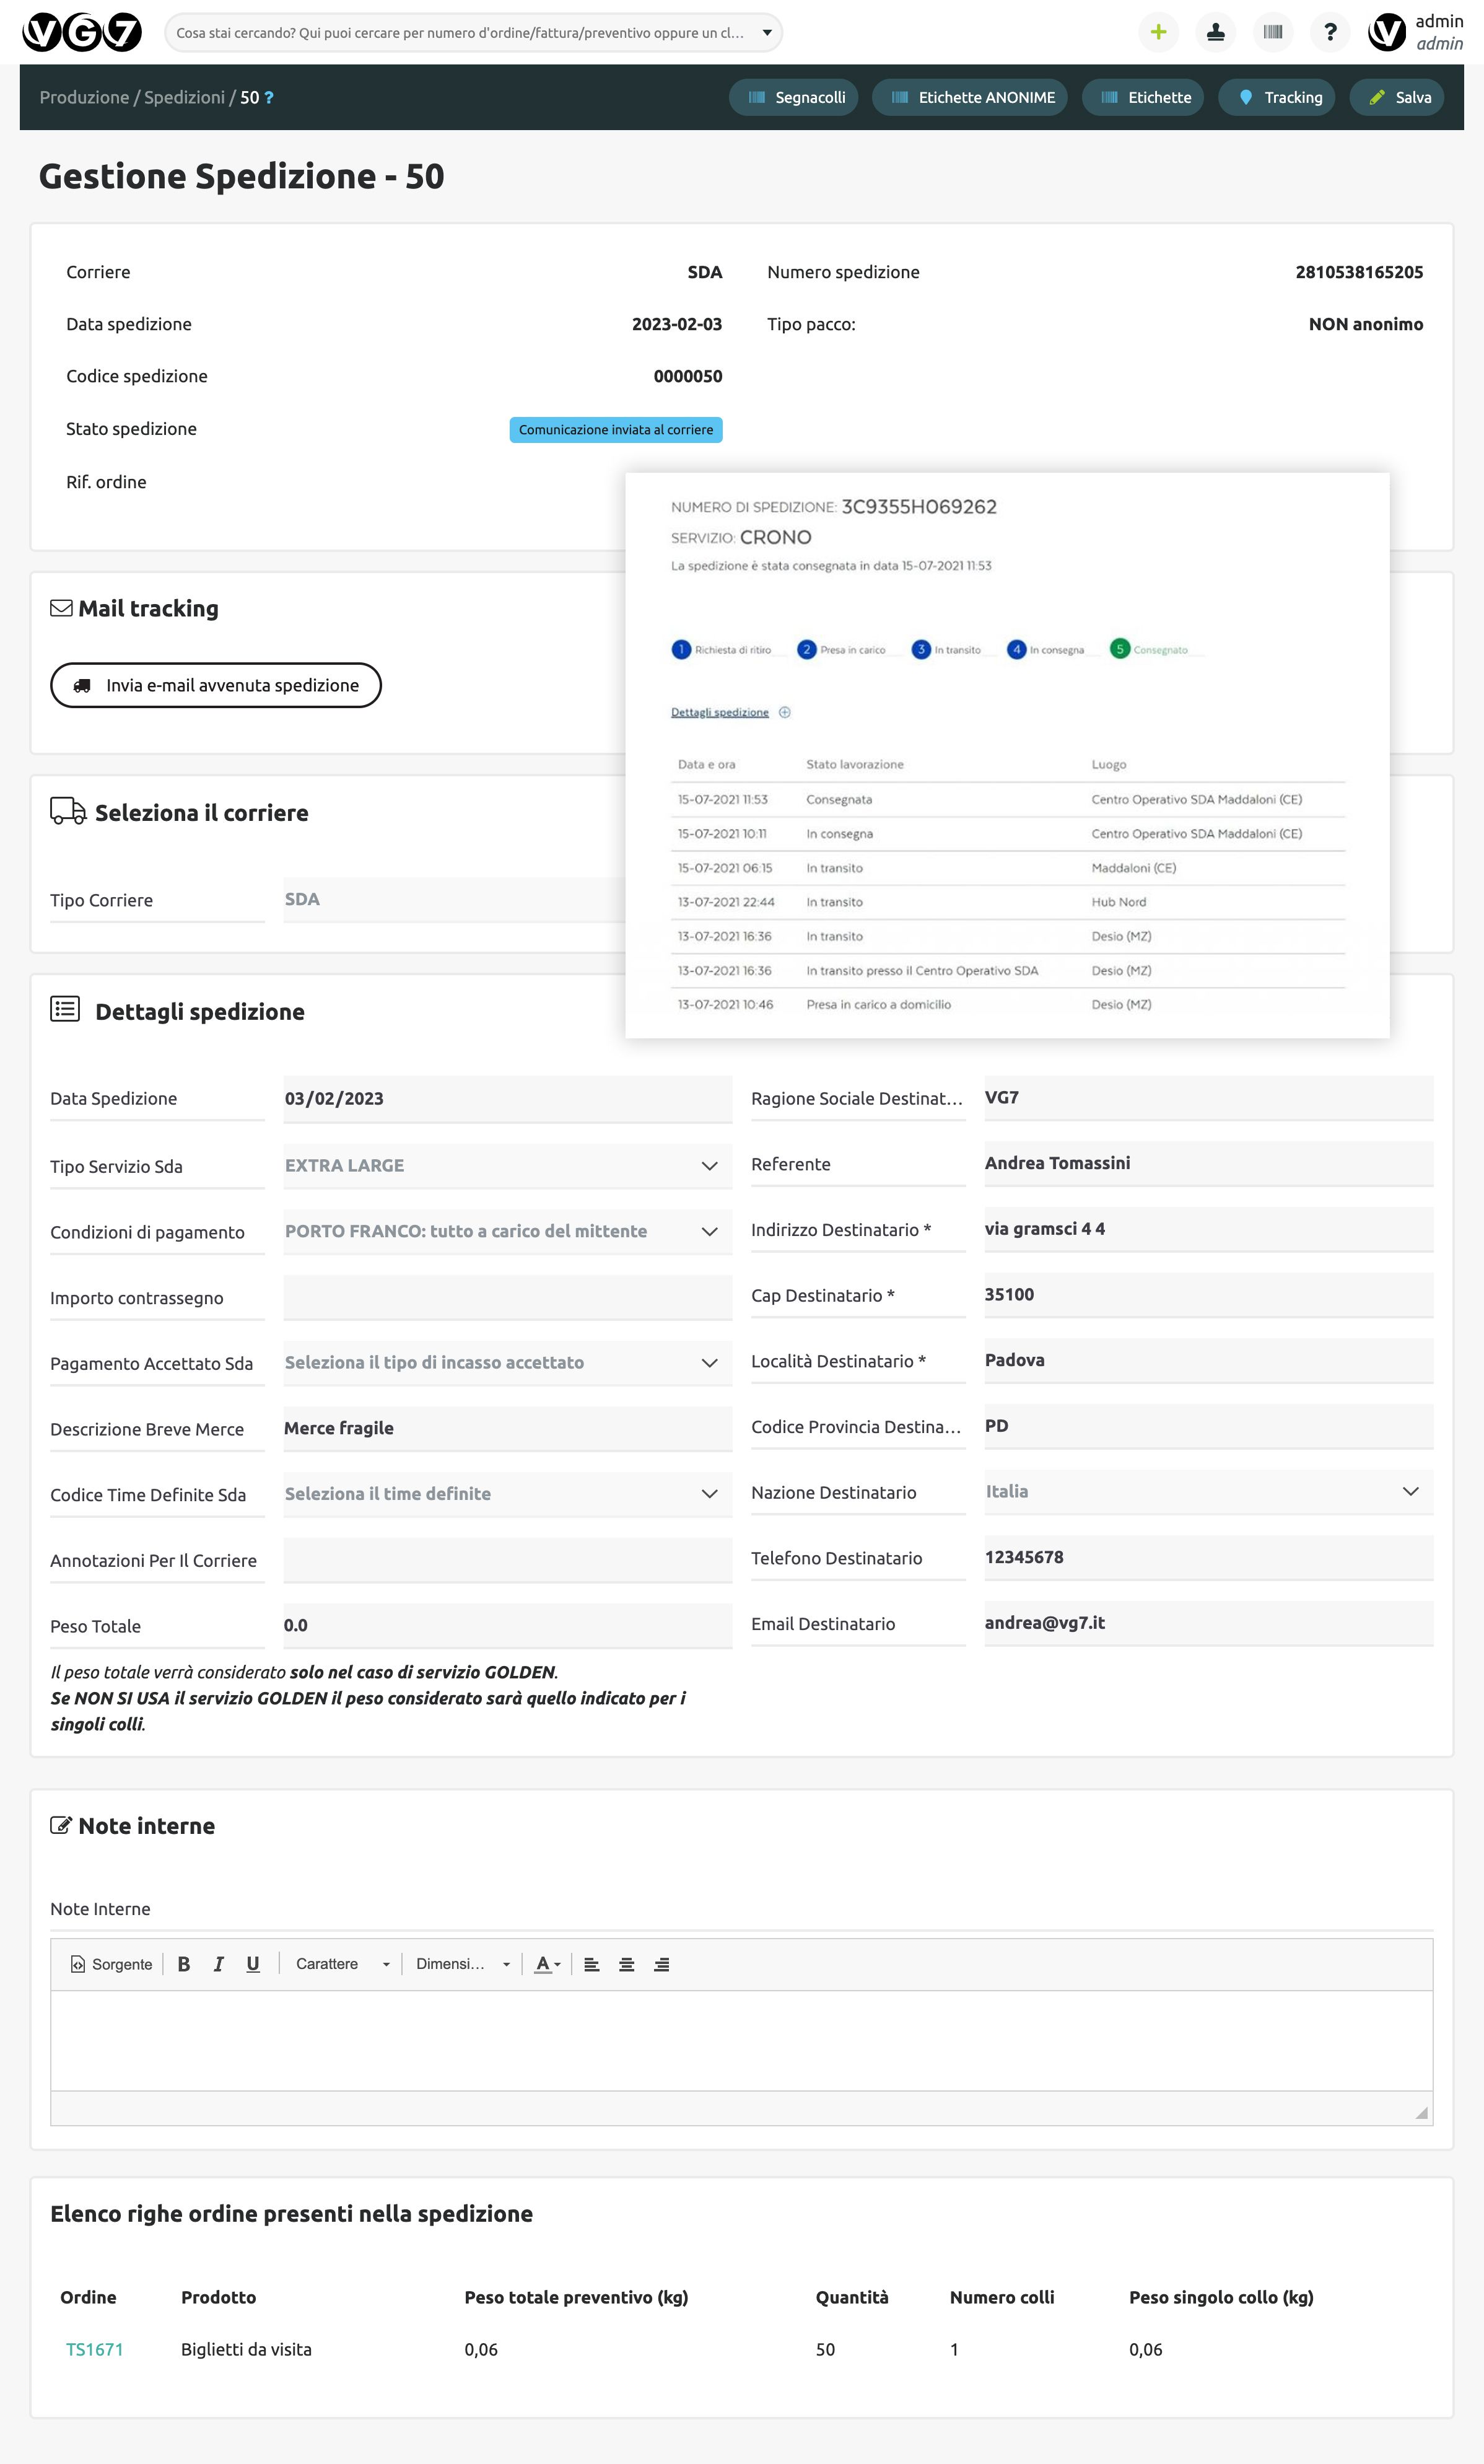Screen dimensions: 1484x2464
Task: Click the green plus add icon
Action: tap(1158, 32)
